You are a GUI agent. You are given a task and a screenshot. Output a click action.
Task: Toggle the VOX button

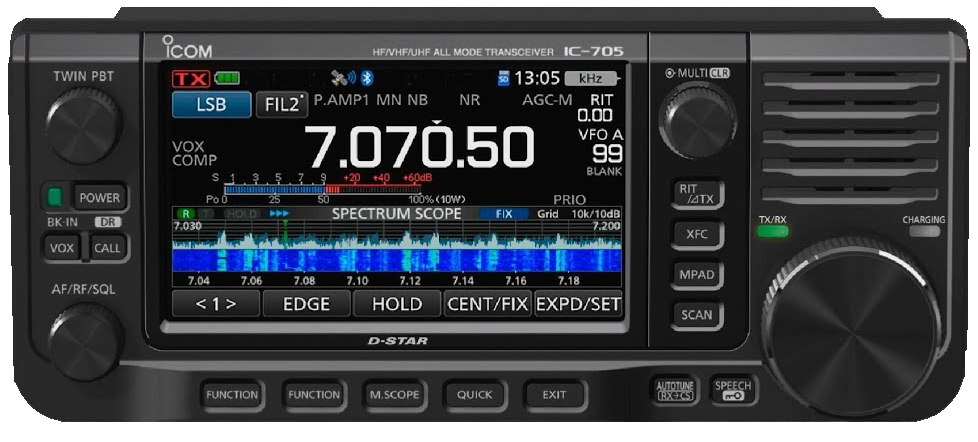click(62, 248)
